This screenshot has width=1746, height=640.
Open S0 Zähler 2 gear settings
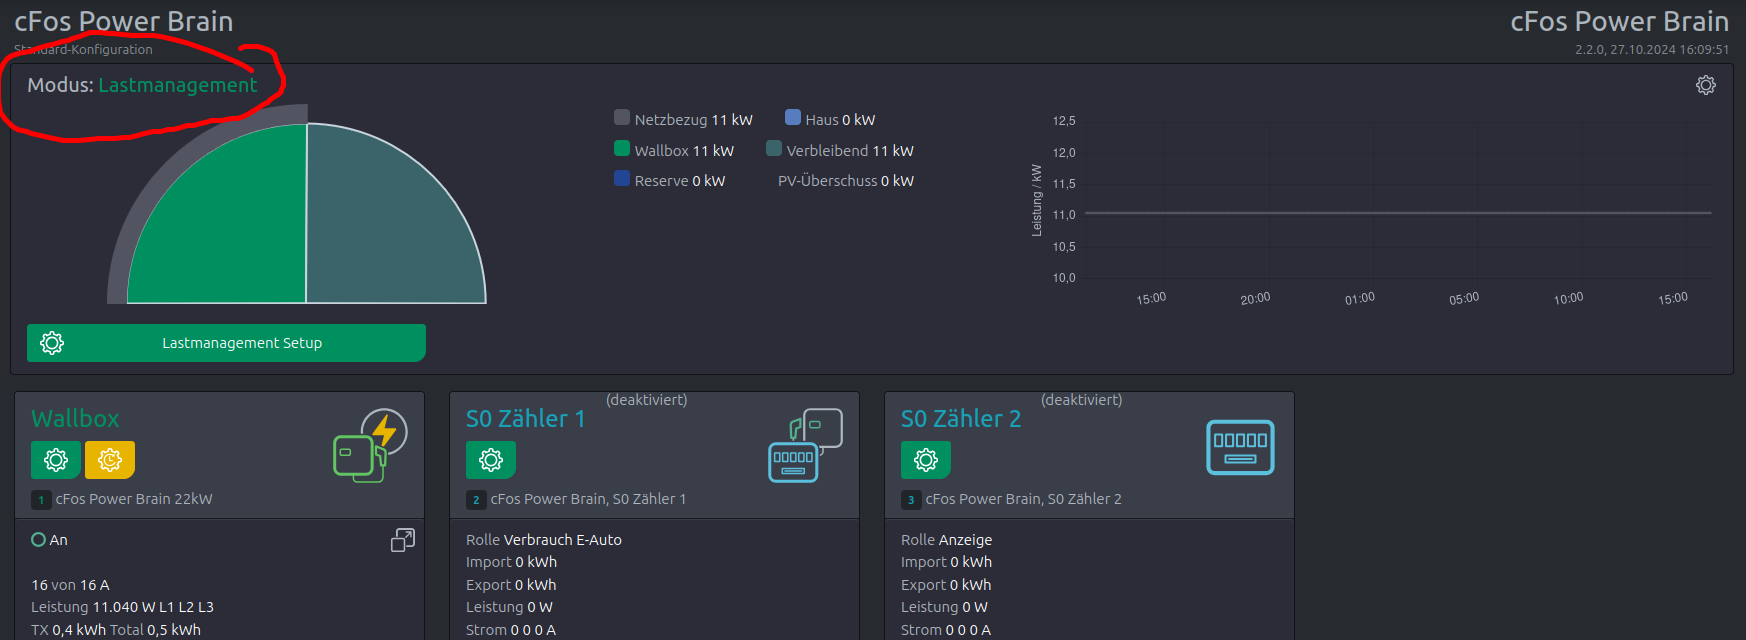point(926,460)
